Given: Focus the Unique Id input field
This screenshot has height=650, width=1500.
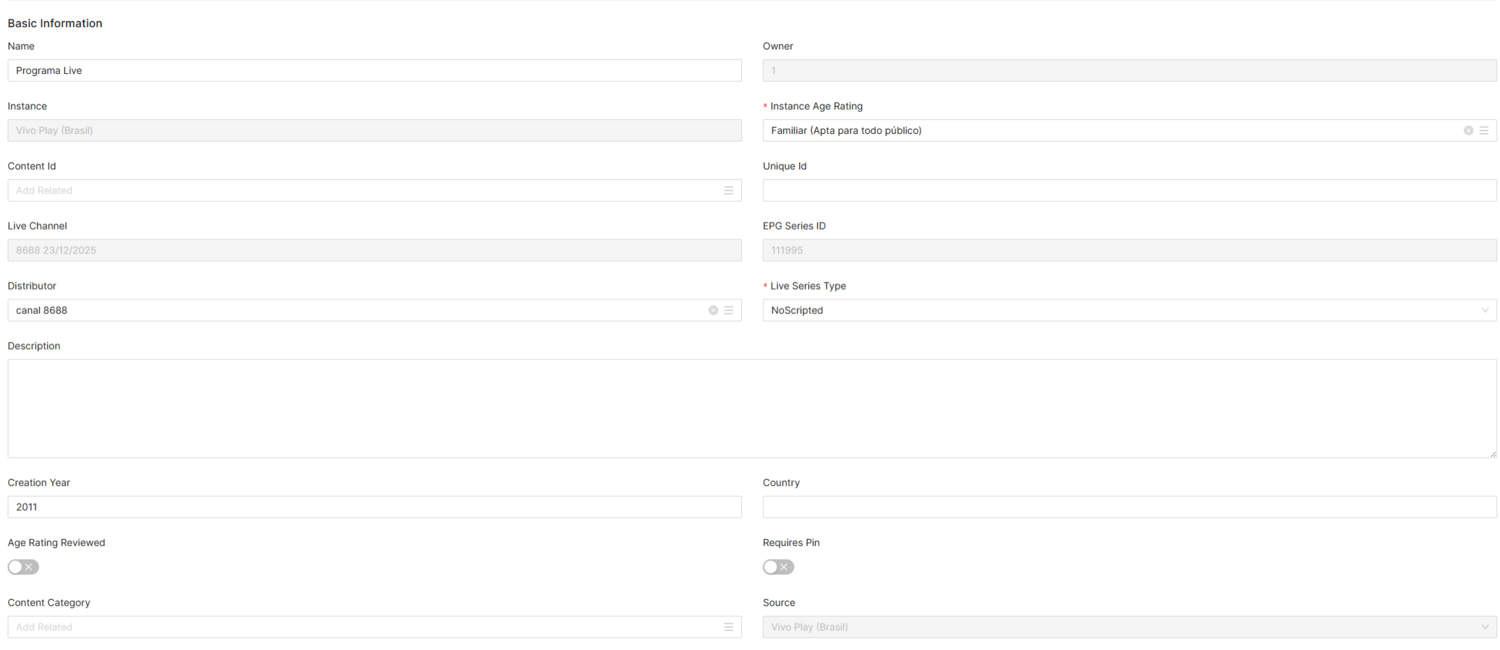Looking at the screenshot, I should coord(1129,191).
